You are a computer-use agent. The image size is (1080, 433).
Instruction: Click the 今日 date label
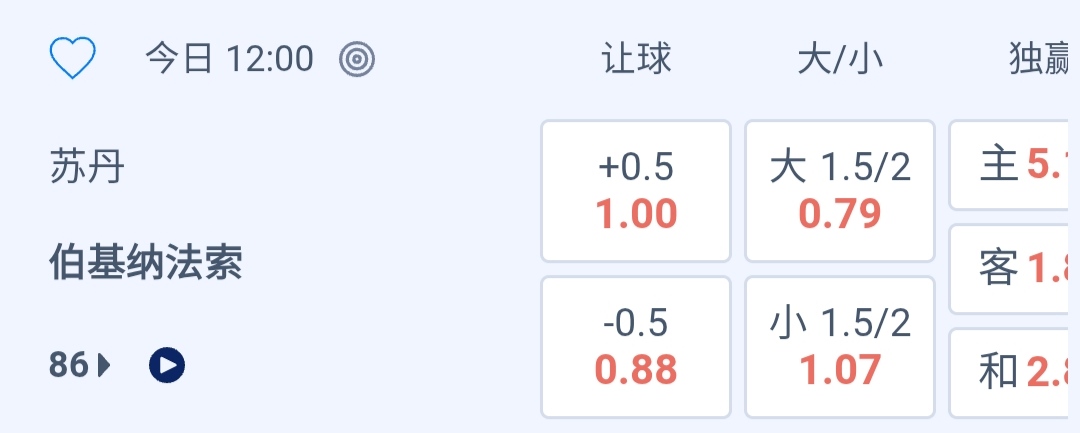[179, 59]
